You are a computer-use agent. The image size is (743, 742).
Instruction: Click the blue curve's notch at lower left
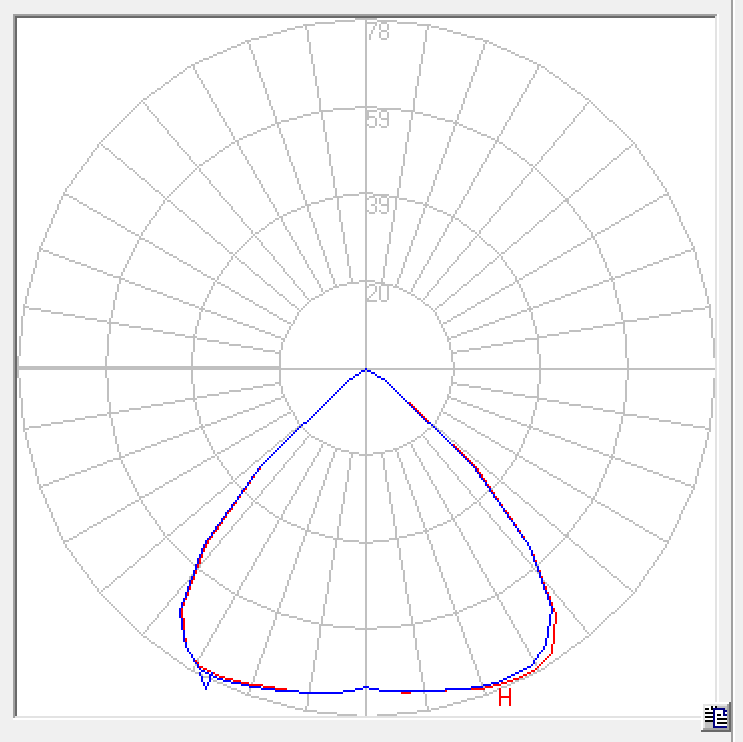206,684
